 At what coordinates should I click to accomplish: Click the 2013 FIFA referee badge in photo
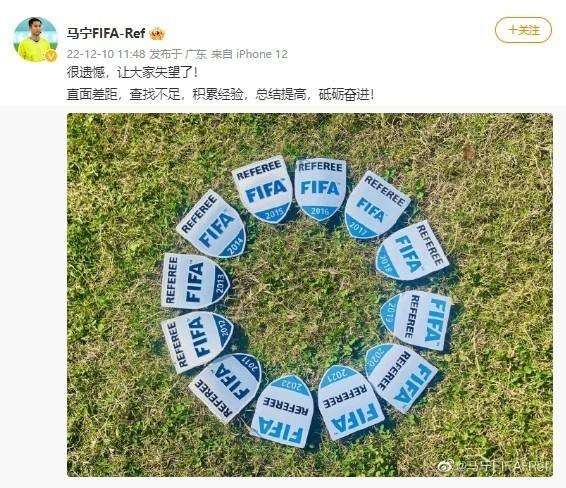click(x=195, y=282)
